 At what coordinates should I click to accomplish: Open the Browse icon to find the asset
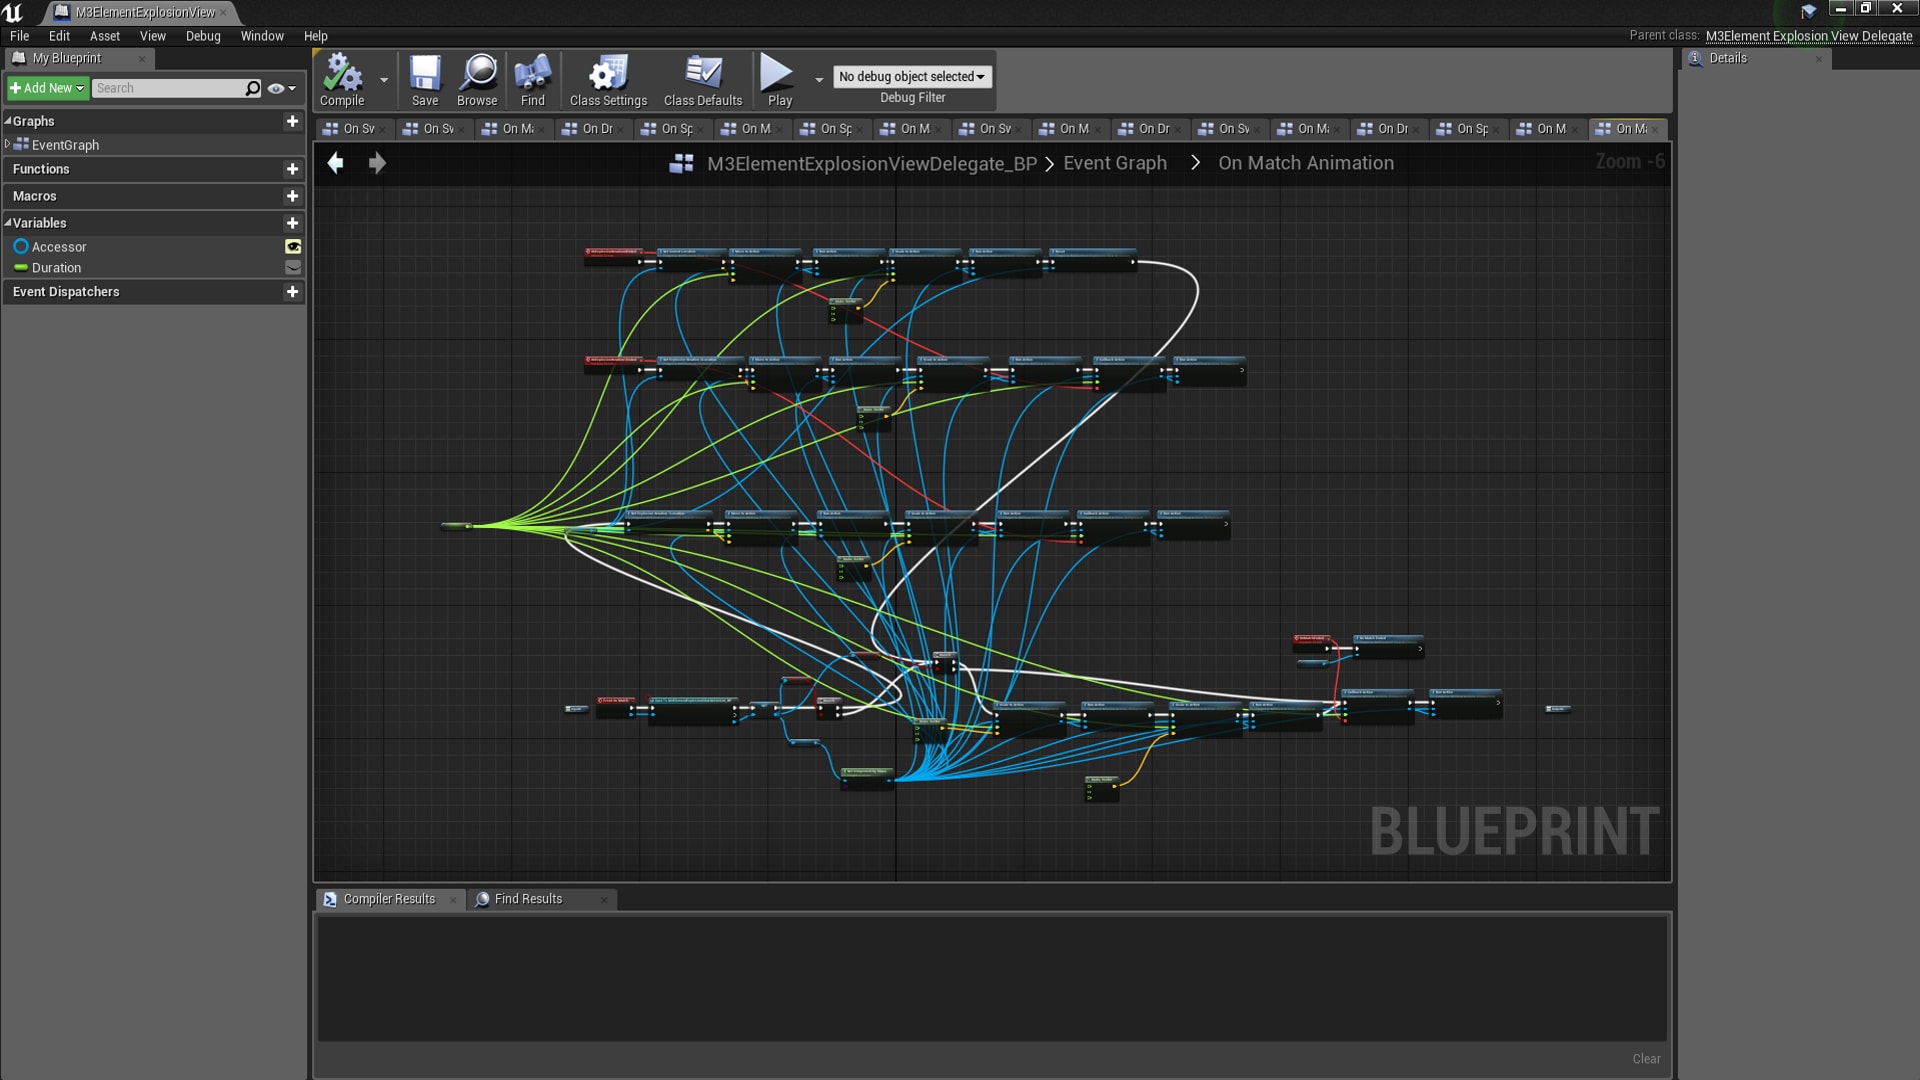[x=477, y=72]
